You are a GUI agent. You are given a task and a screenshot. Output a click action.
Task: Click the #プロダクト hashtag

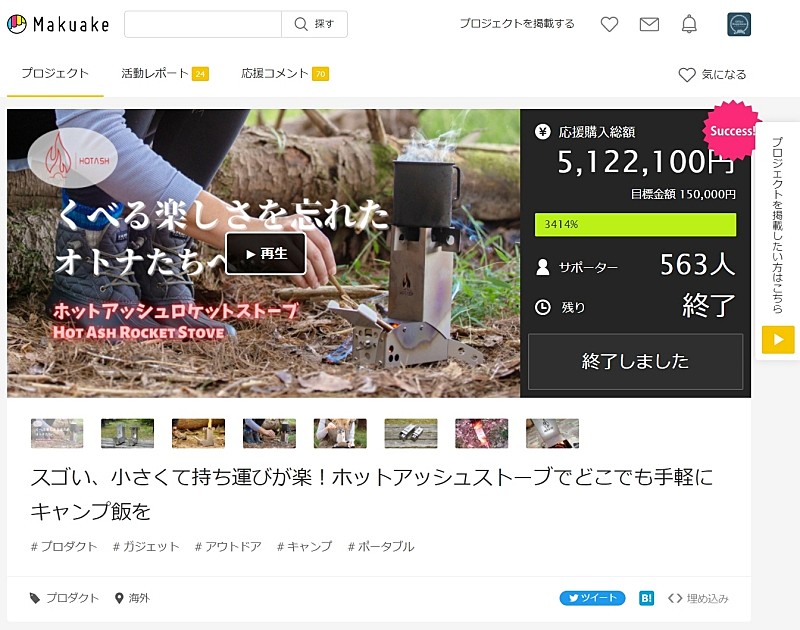point(64,546)
